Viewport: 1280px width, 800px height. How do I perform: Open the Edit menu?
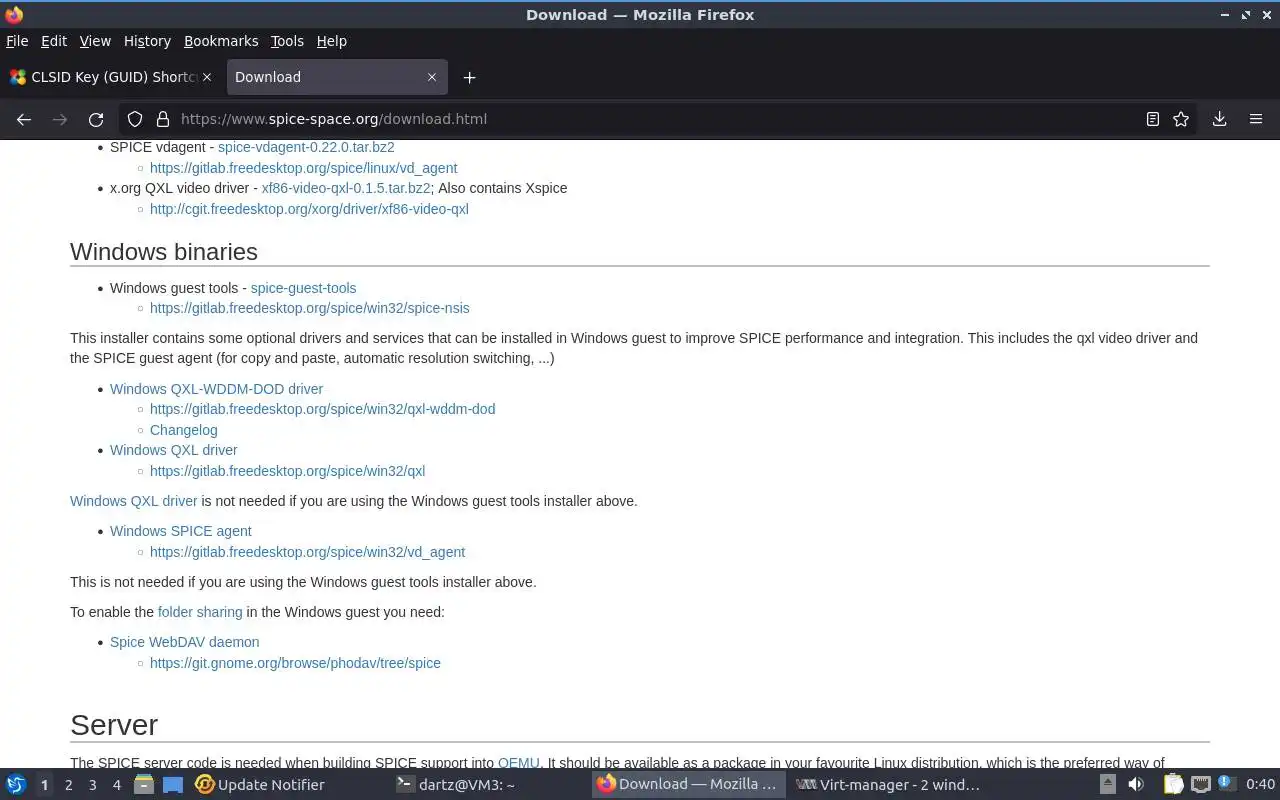click(54, 41)
